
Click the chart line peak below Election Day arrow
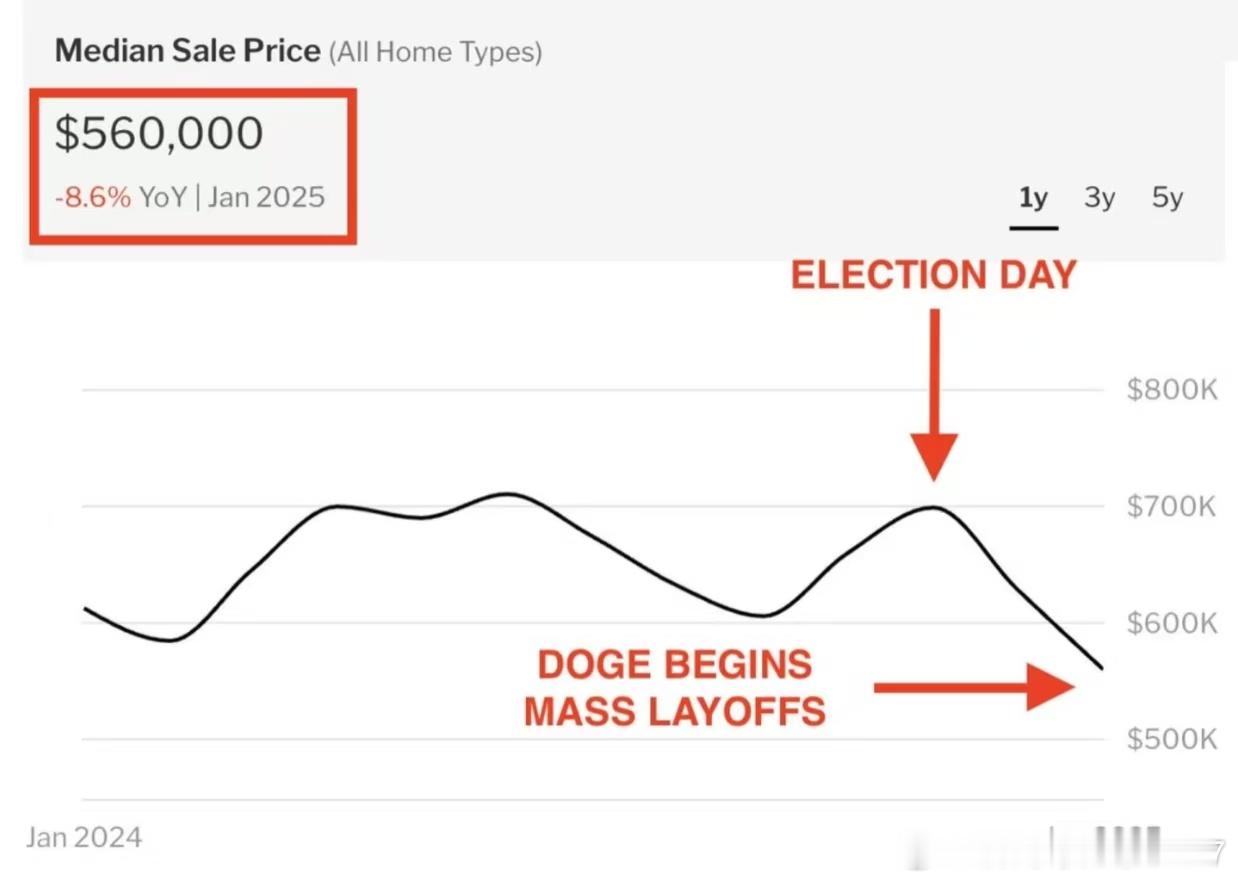coord(932,507)
